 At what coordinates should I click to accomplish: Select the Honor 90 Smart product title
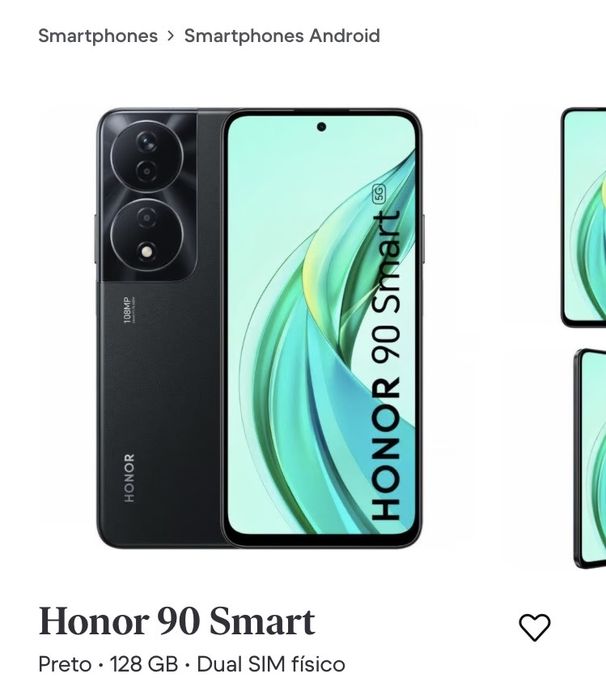177,621
